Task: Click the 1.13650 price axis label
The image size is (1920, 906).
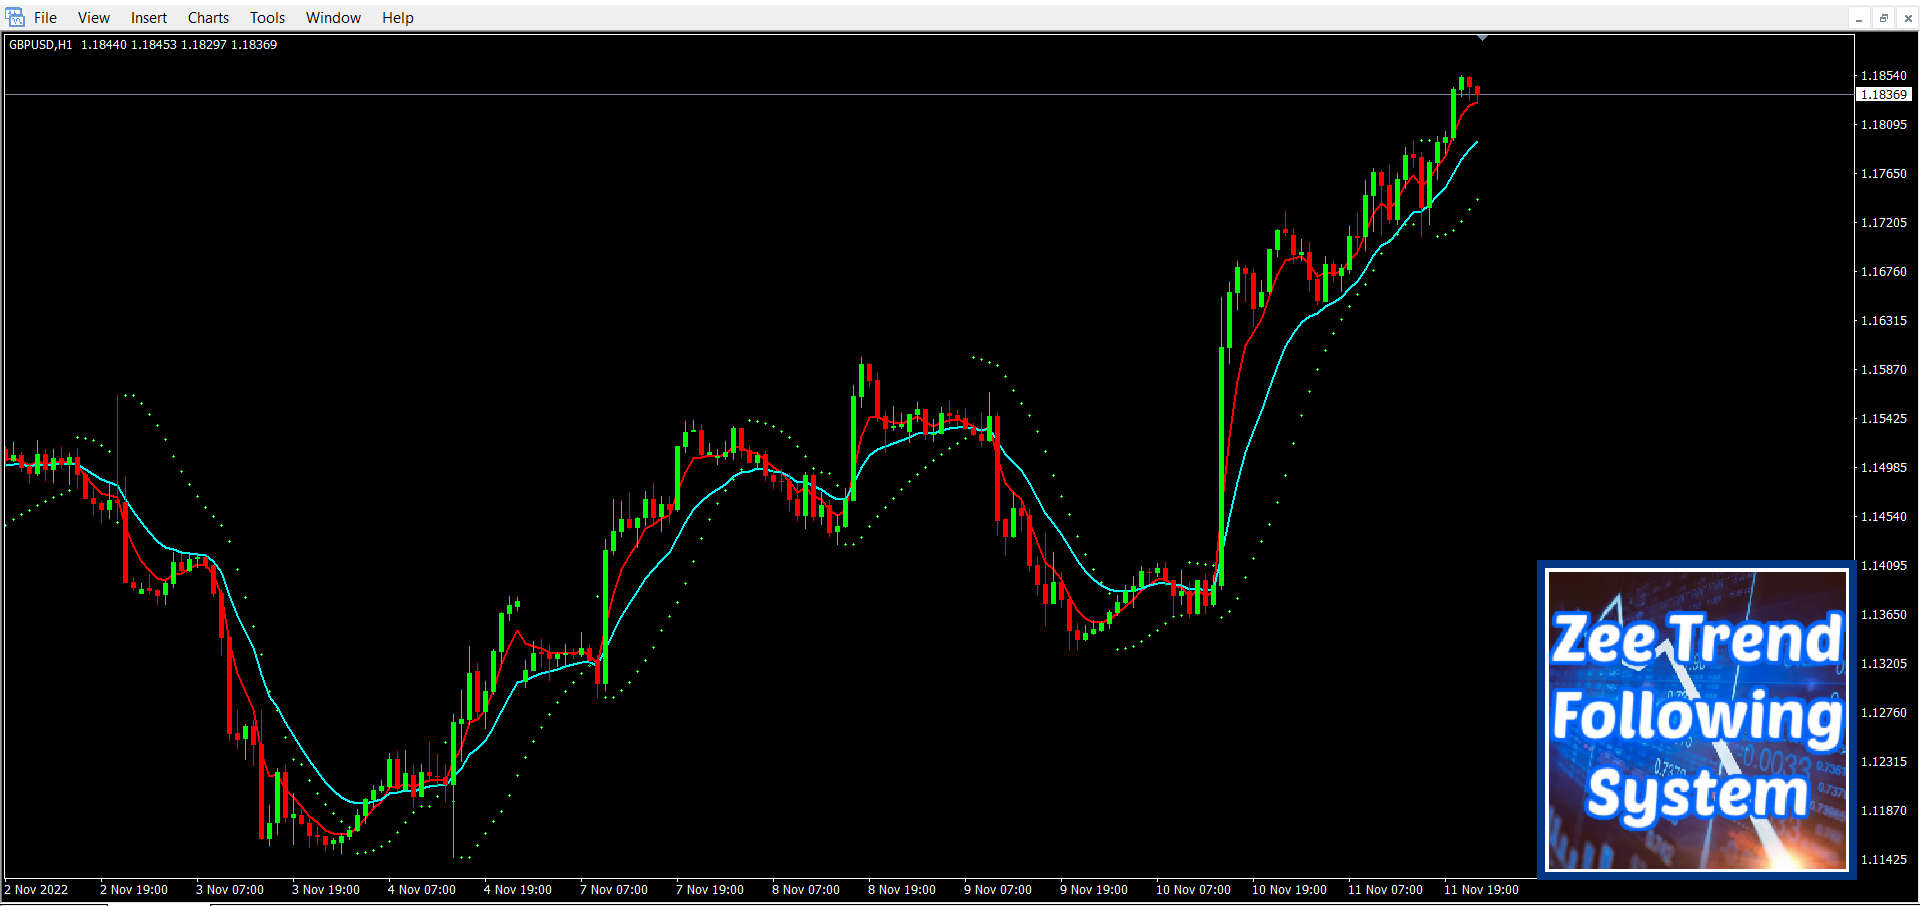Action: pos(1883,615)
